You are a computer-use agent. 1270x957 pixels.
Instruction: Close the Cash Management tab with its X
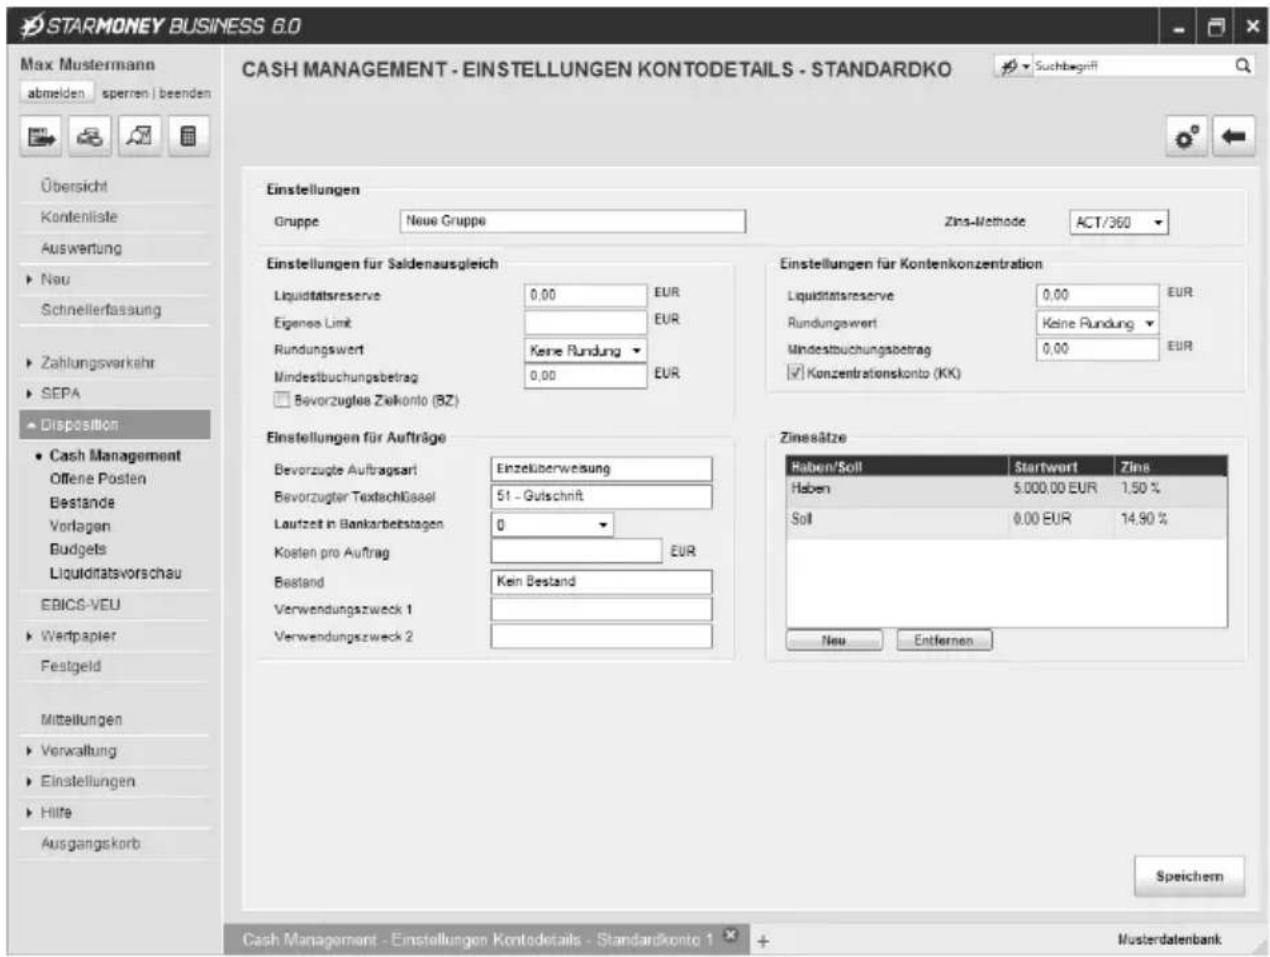coord(731,936)
